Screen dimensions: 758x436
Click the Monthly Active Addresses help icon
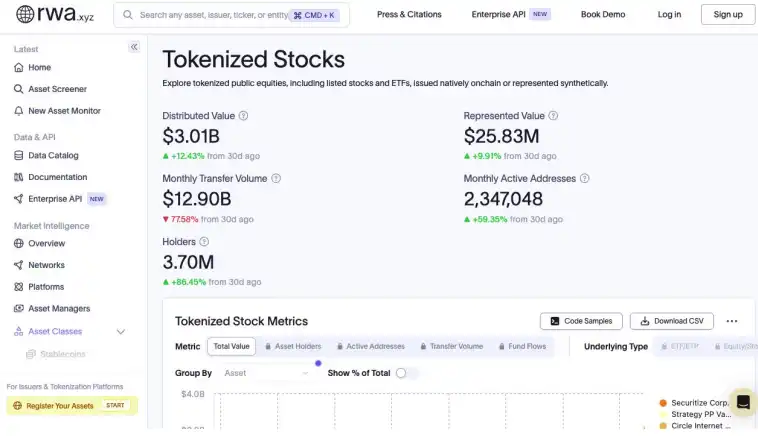coord(584,178)
